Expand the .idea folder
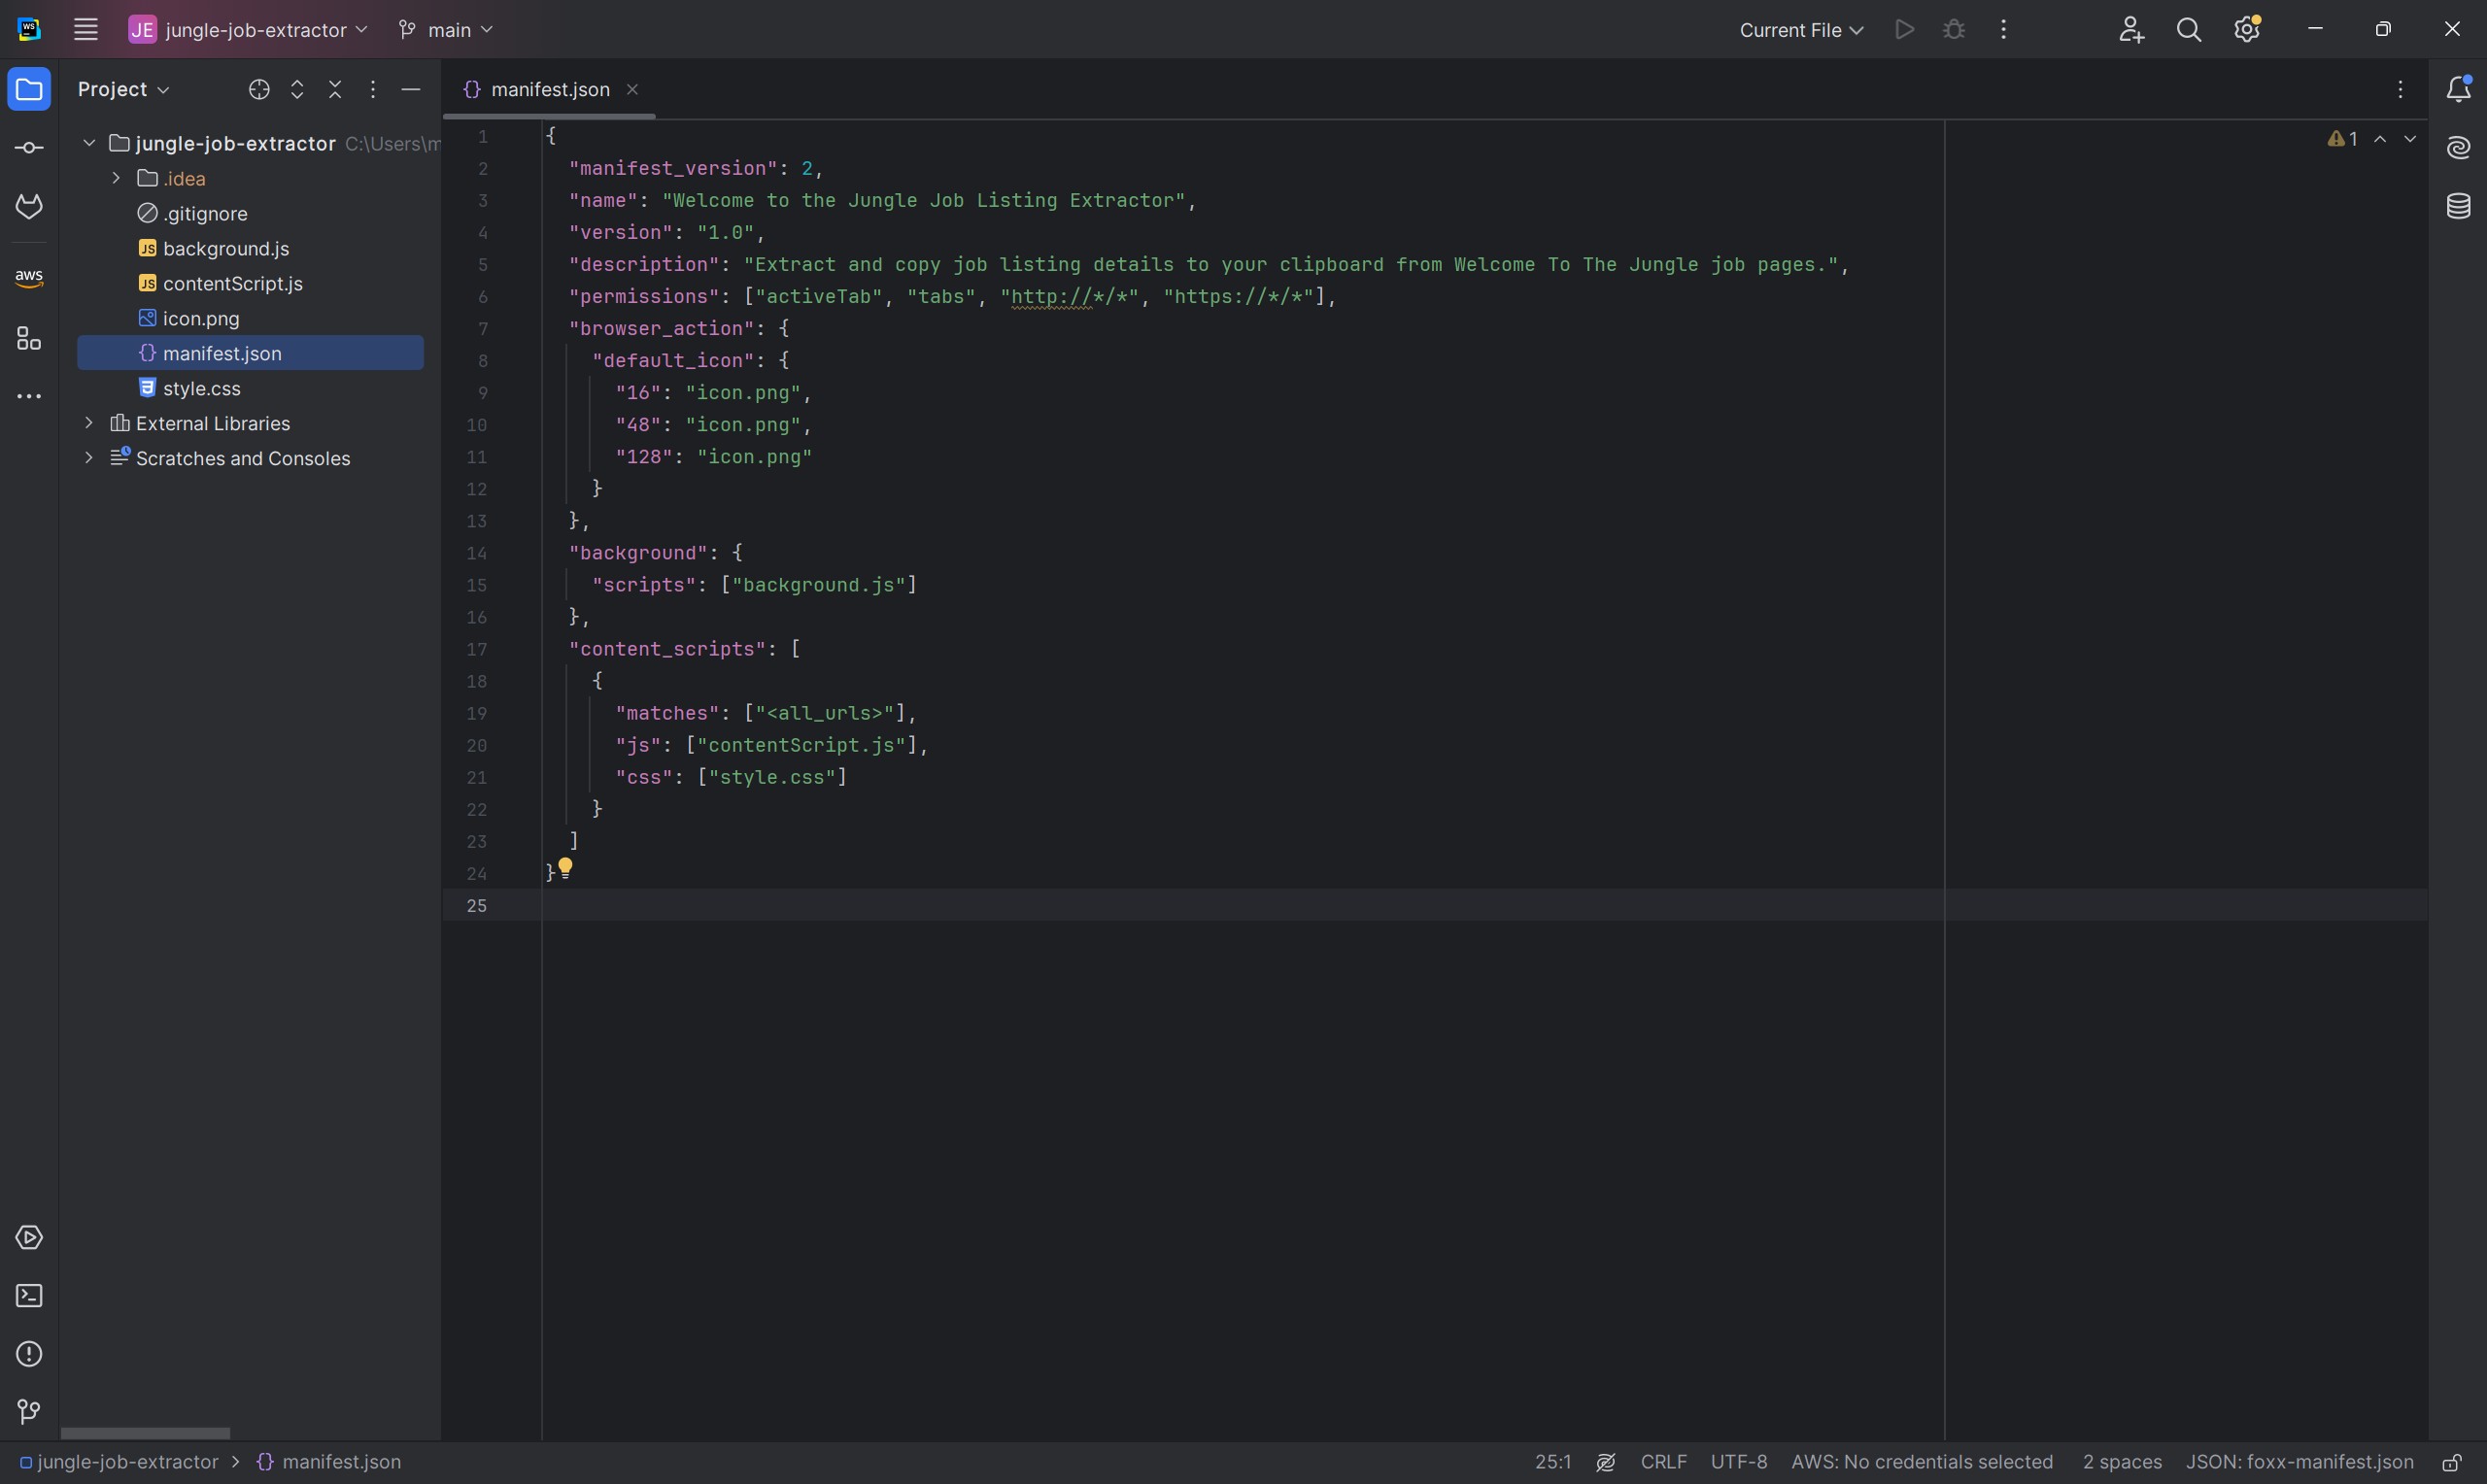The width and height of the screenshot is (2487, 1484). point(116,178)
